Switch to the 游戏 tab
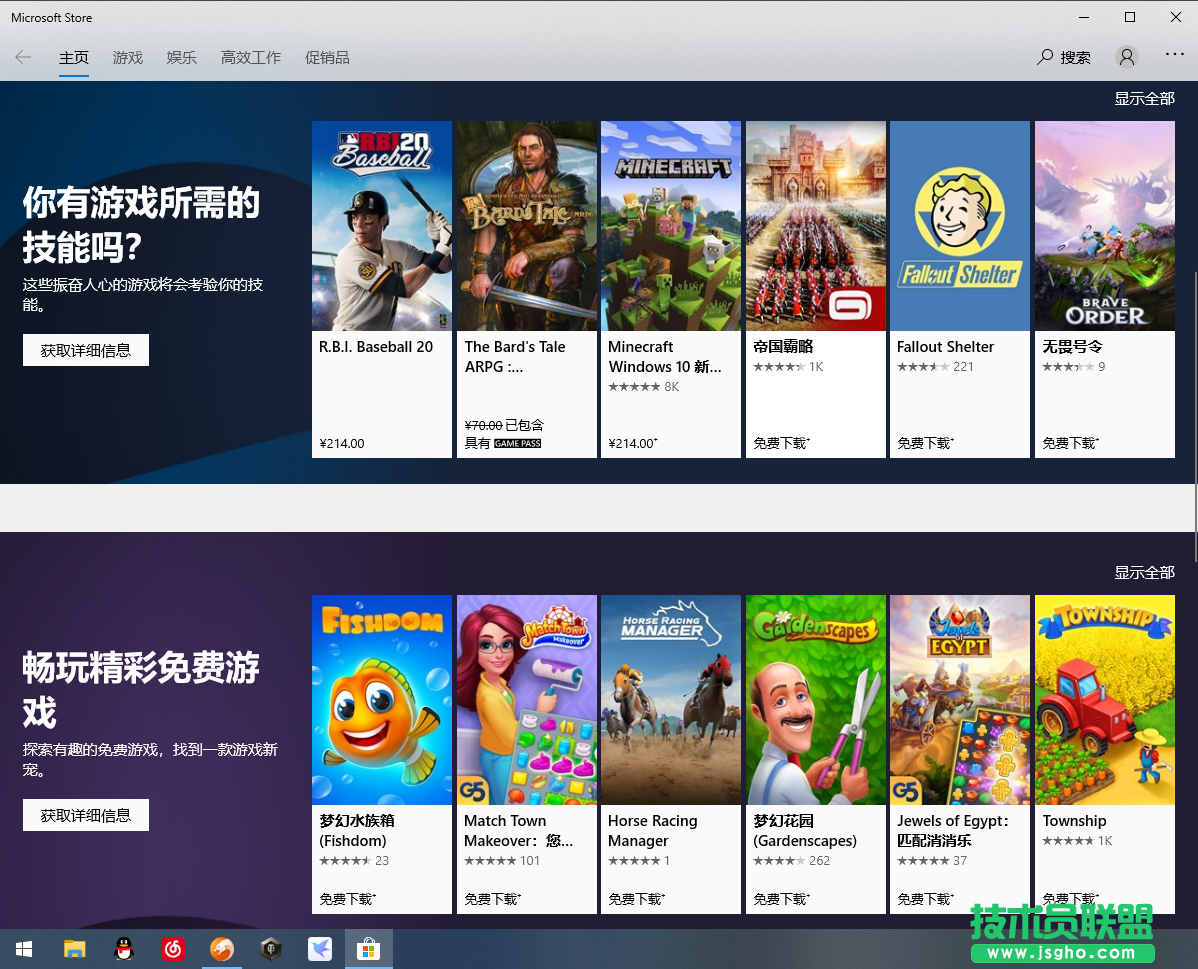 coord(128,58)
